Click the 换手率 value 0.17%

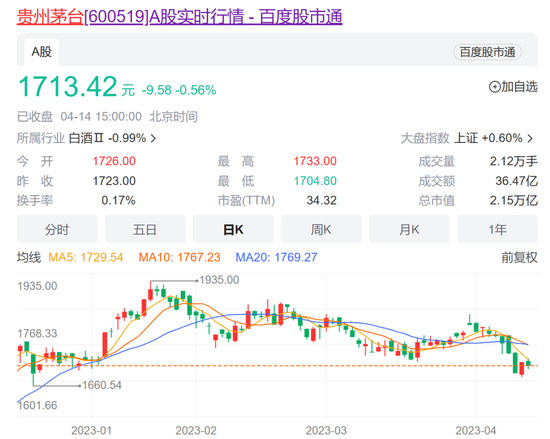click(118, 200)
